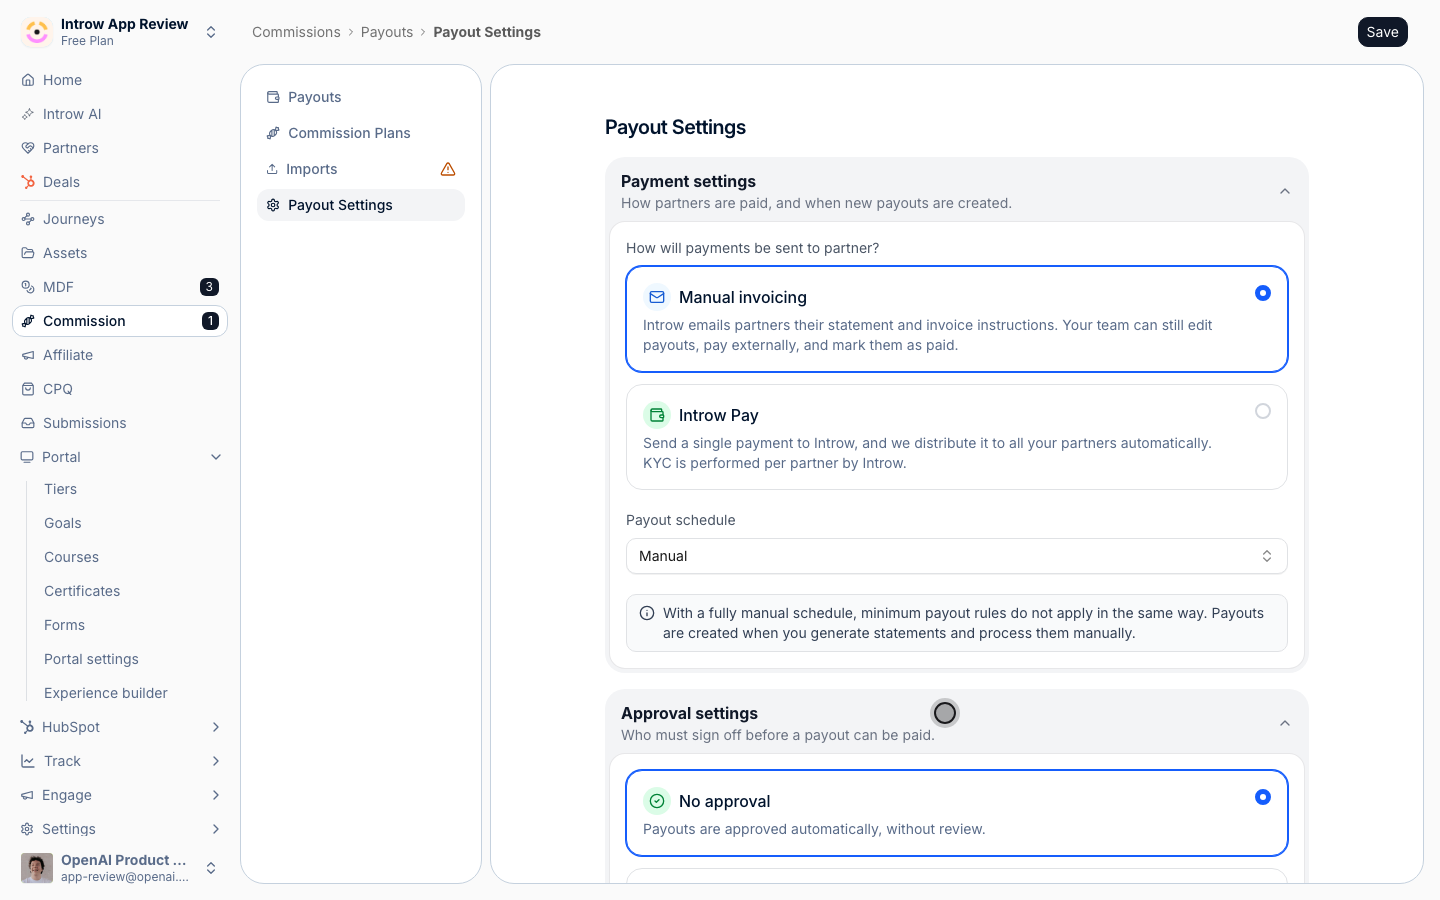
Task: Click the MDF coins icon
Action: point(28,287)
